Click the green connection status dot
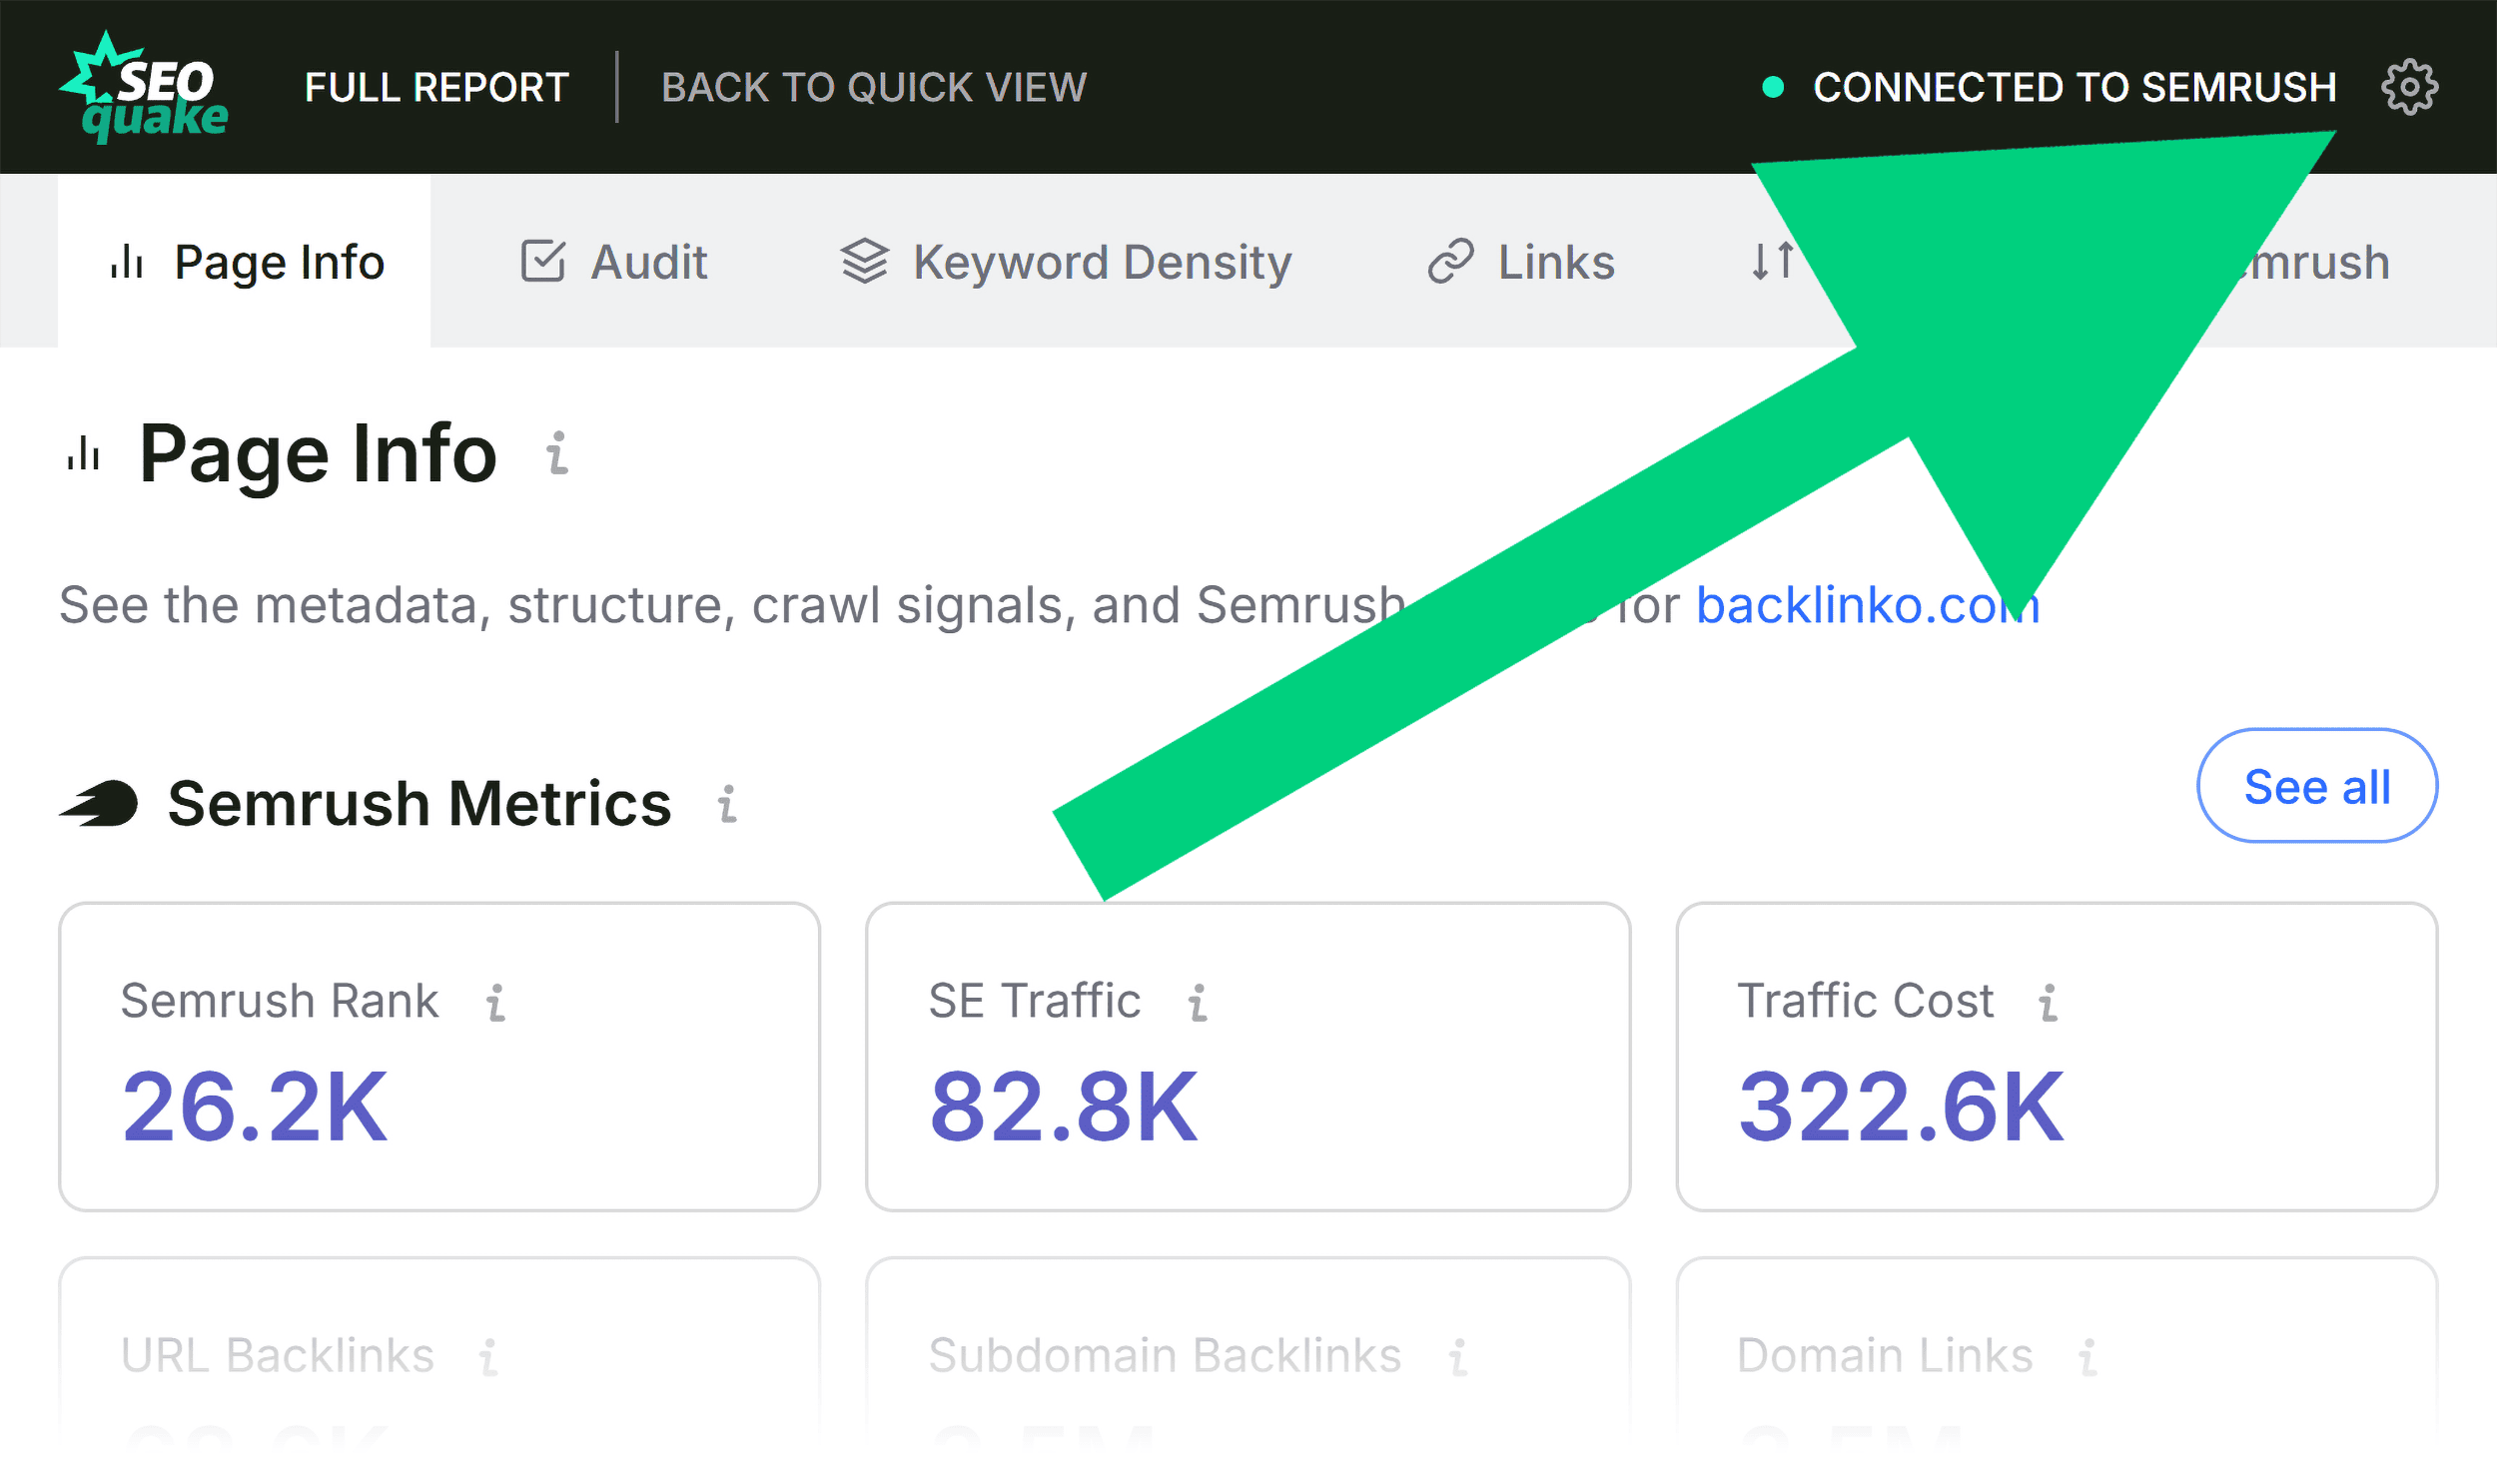 1773,87
